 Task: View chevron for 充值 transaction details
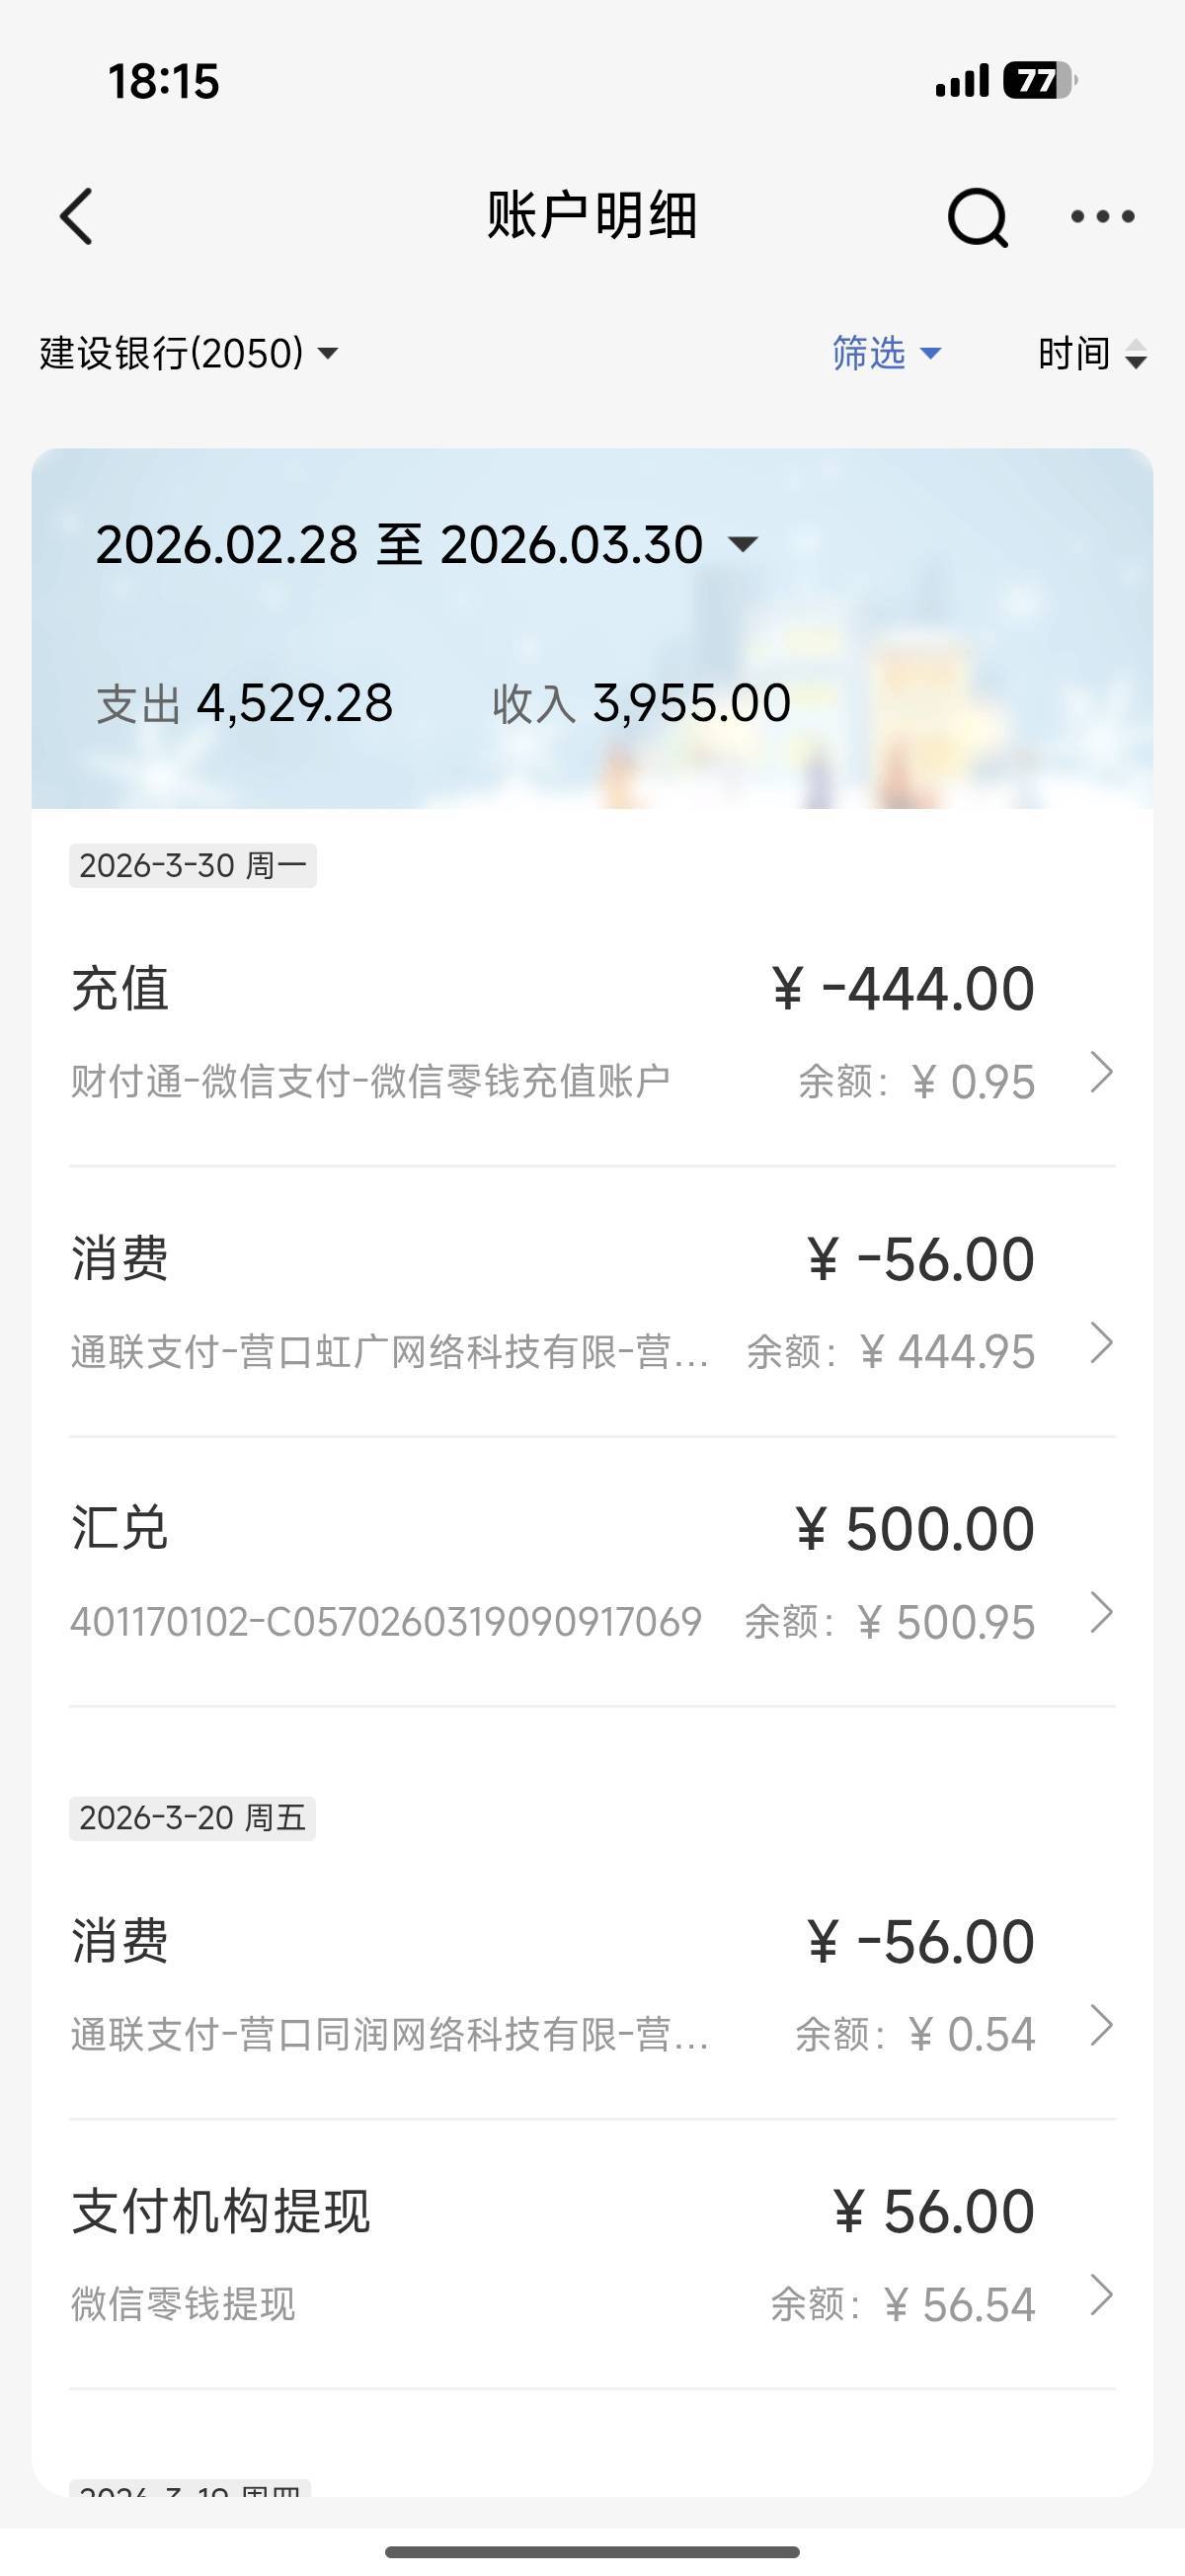point(1101,1073)
